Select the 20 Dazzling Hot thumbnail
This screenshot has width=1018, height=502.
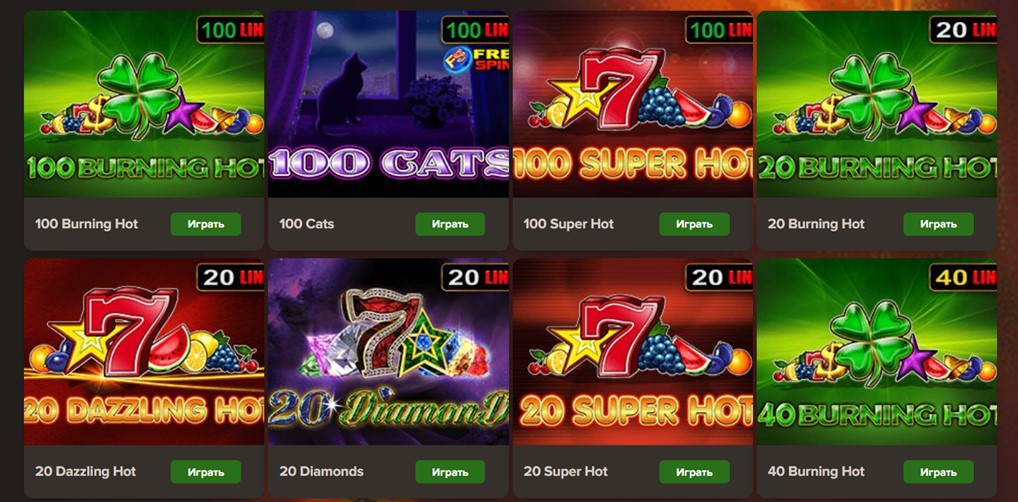pos(144,351)
